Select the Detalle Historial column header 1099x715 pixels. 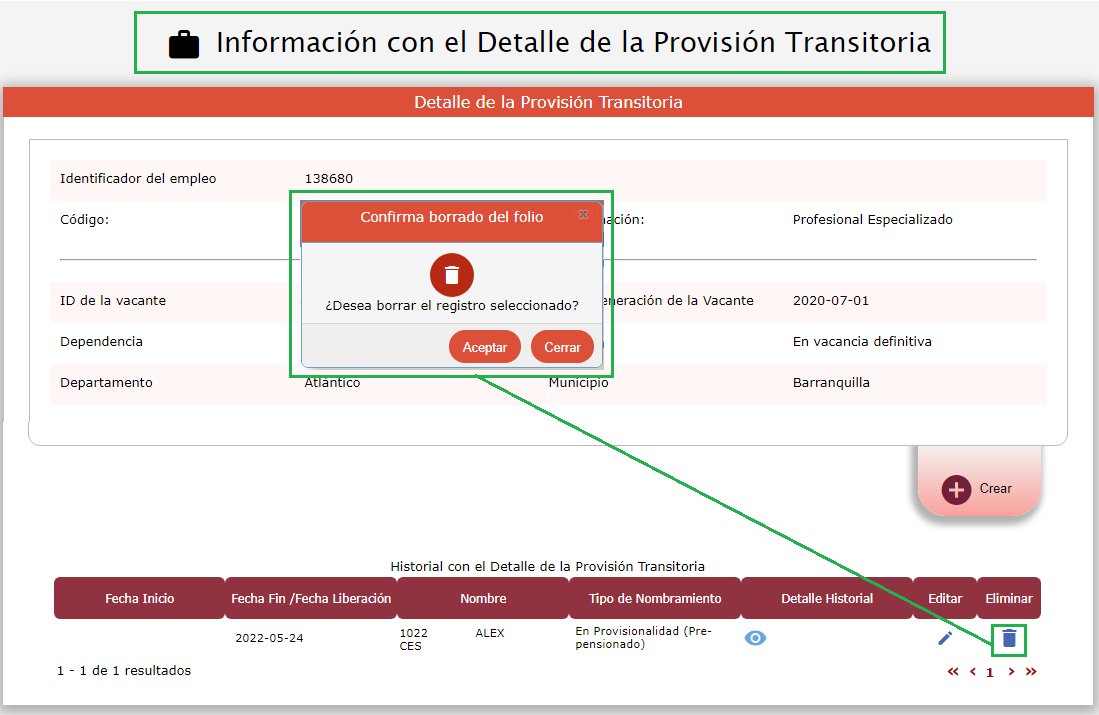(x=827, y=598)
